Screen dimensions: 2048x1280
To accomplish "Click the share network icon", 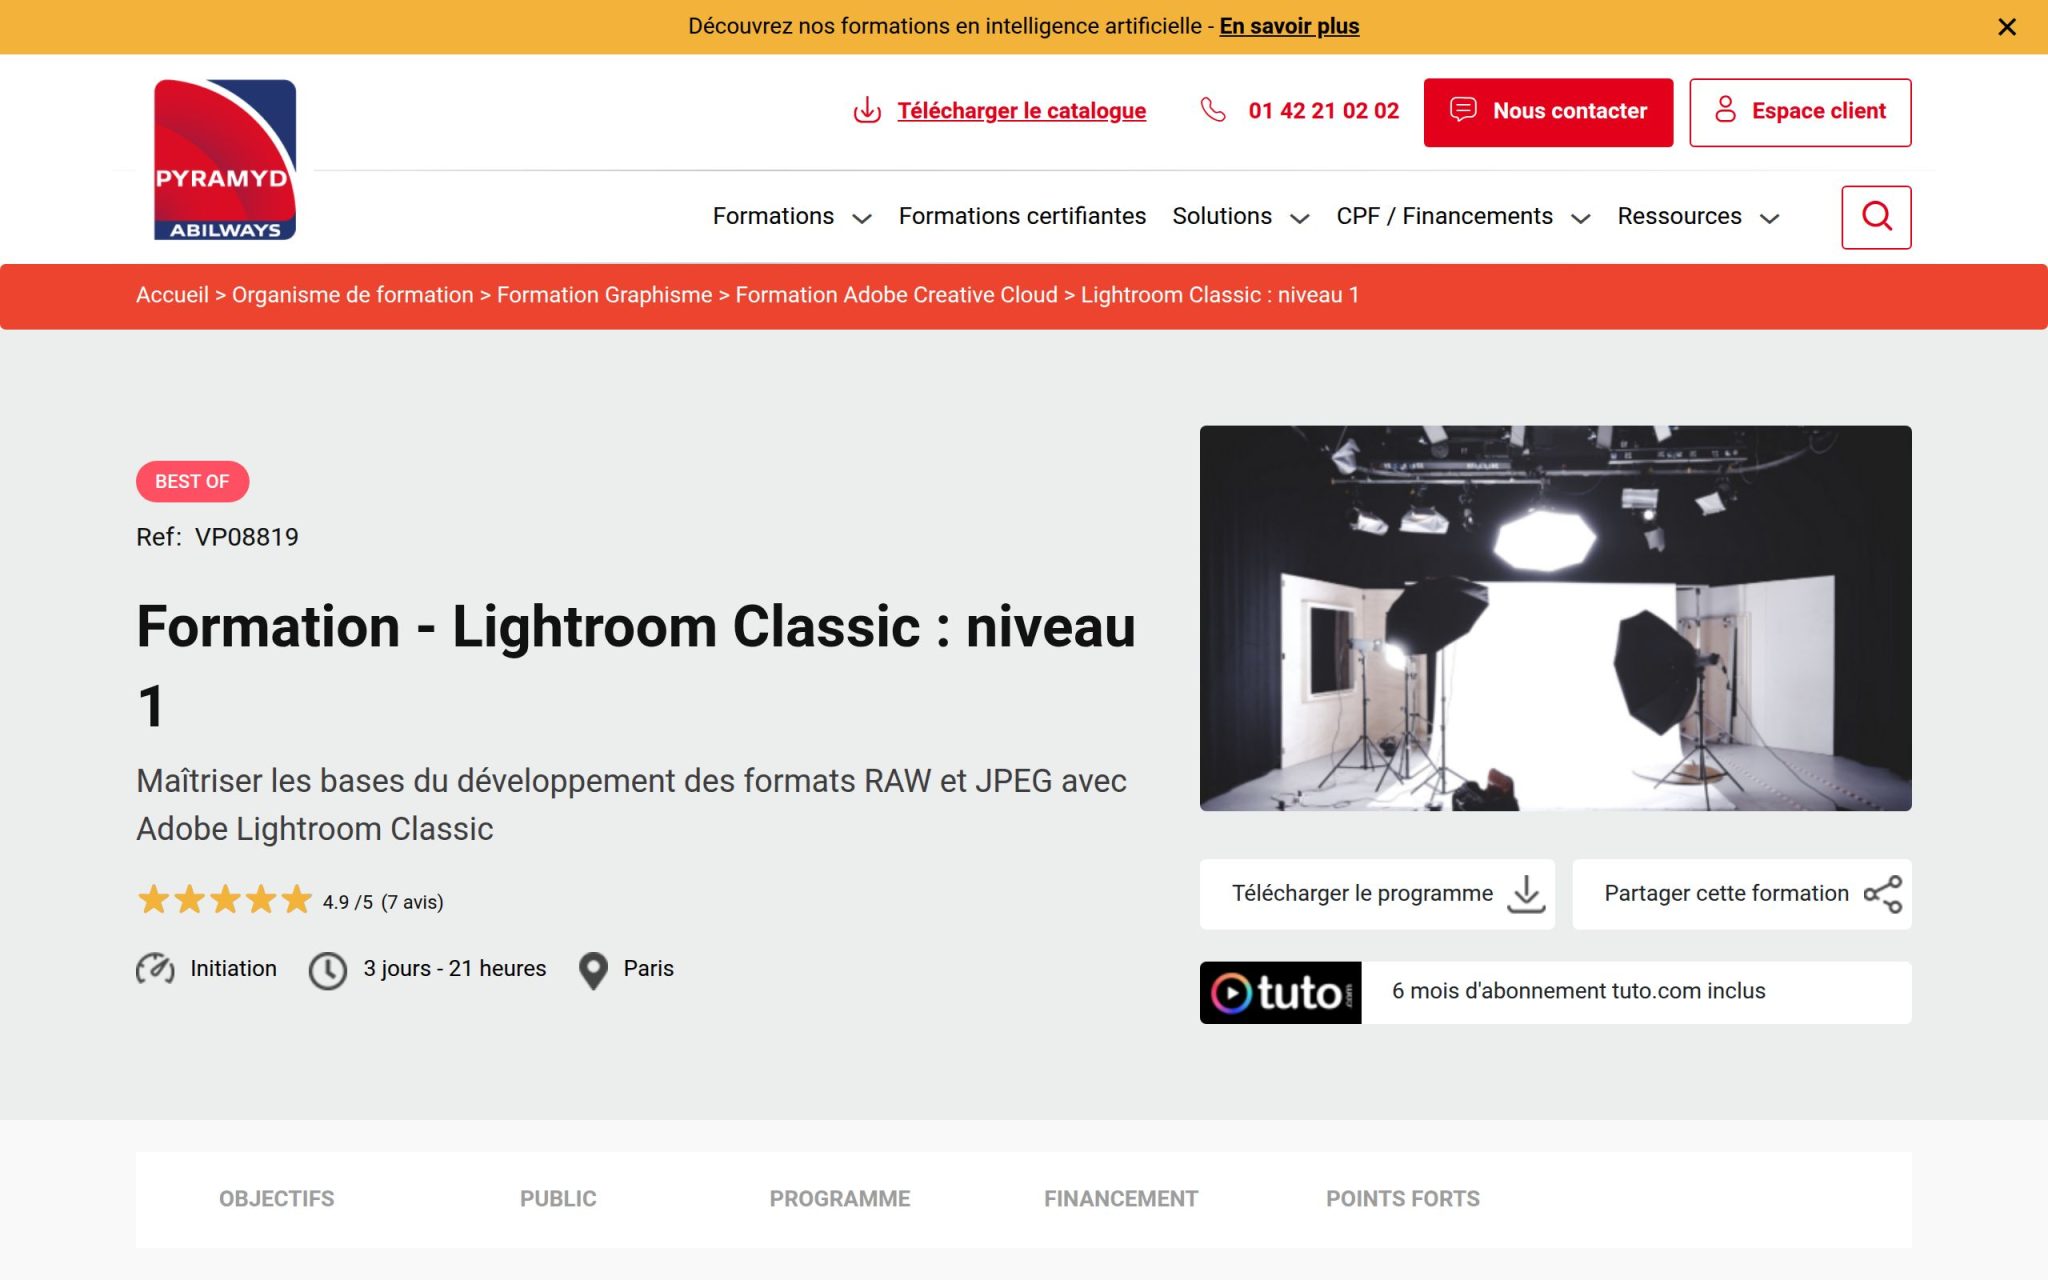I will click(1882, 894).
